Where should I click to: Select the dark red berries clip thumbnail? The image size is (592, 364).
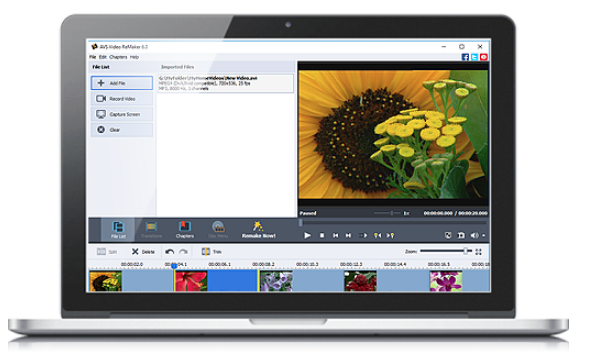[361, 281]
